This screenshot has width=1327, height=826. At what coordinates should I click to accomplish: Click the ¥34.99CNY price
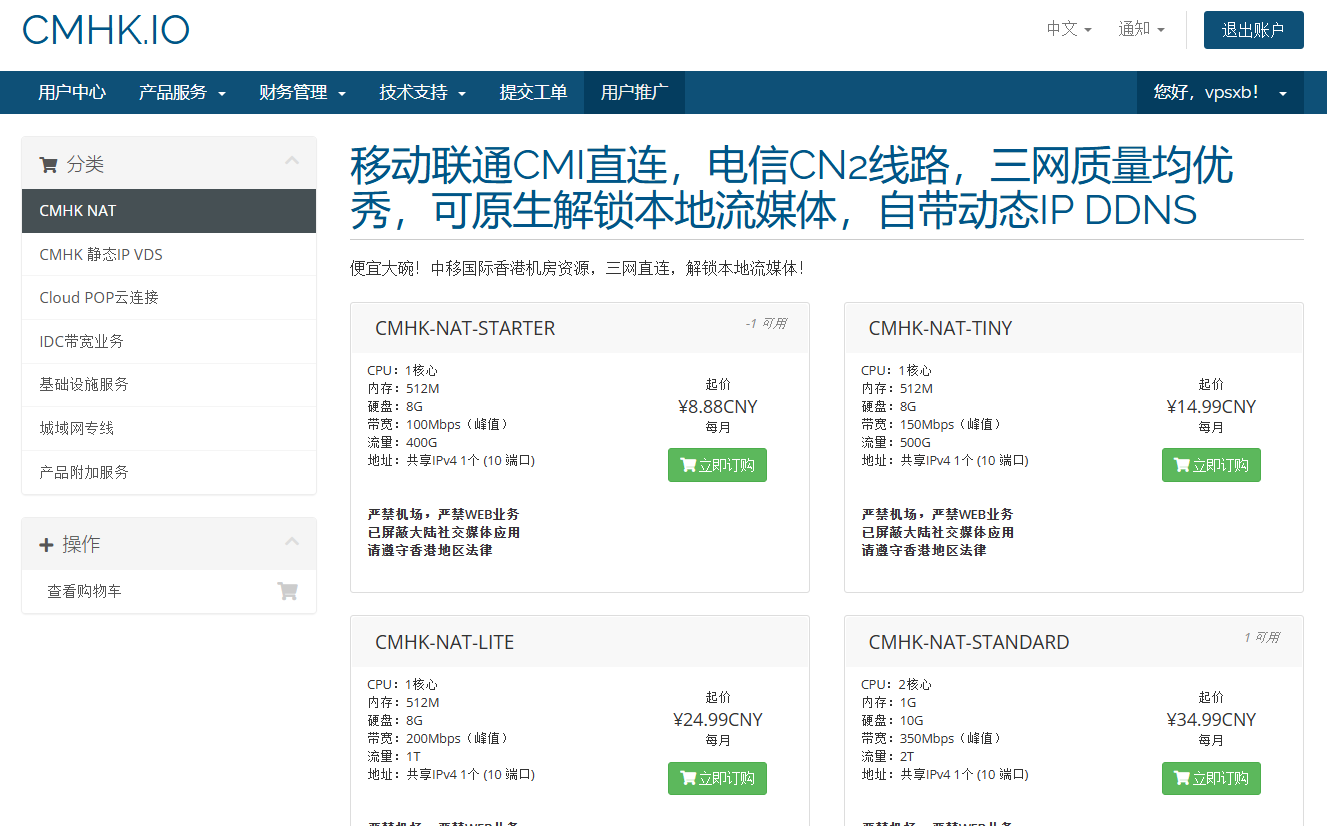pyautogui.click(x=1211, y=720)
